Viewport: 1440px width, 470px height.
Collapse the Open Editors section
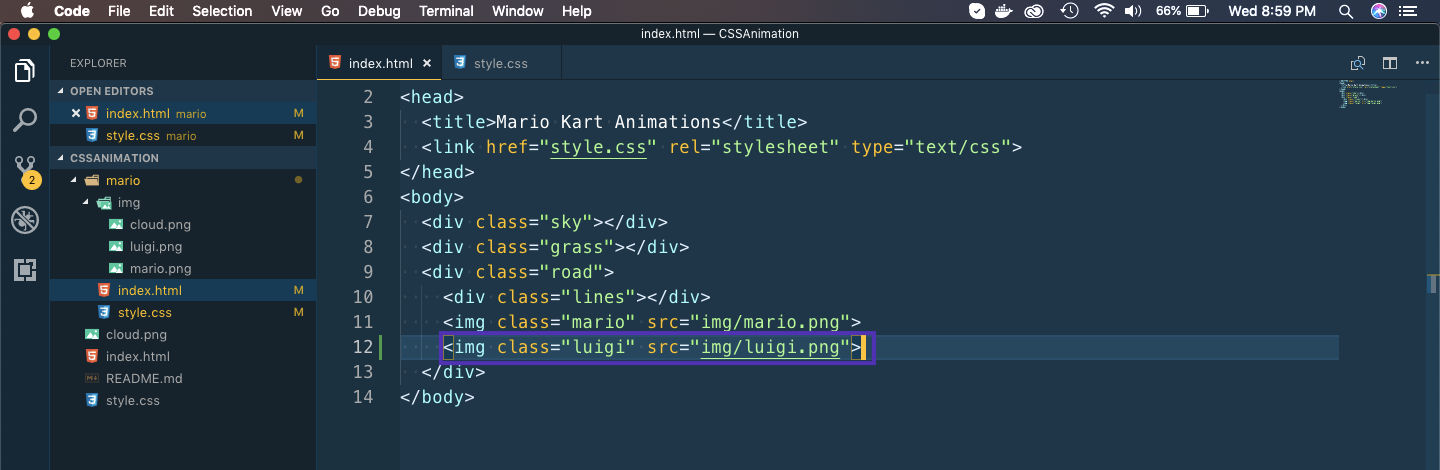pyautogui.click(x=183, y=91)
